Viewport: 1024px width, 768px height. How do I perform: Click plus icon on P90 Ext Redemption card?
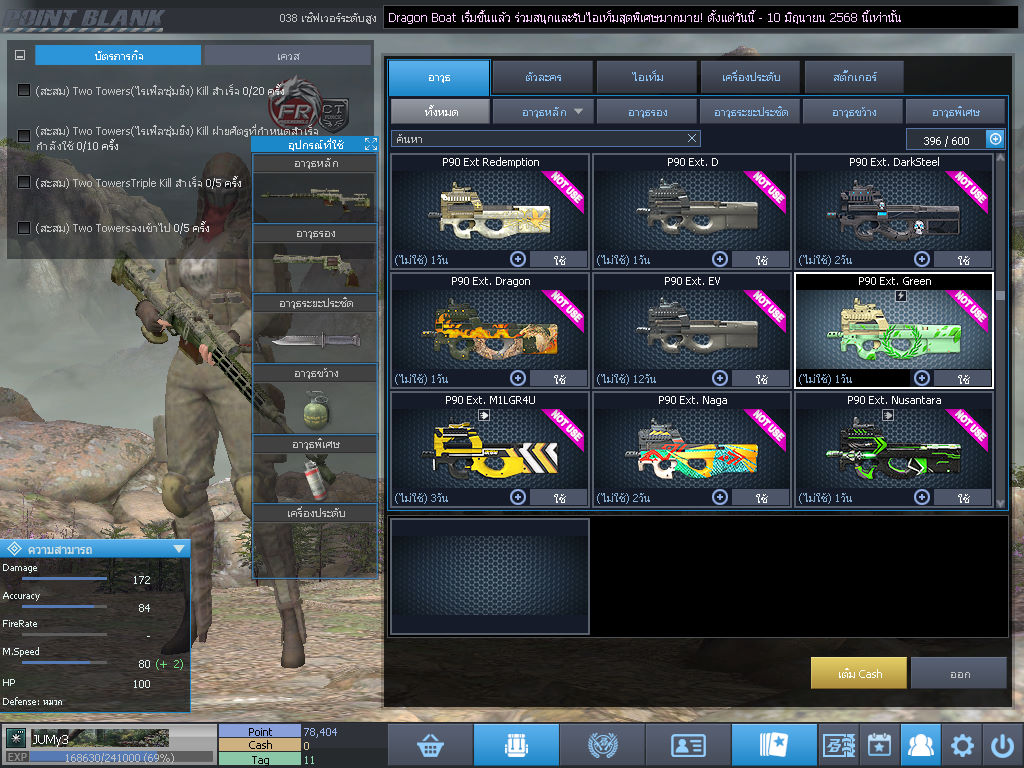(518, 259)
